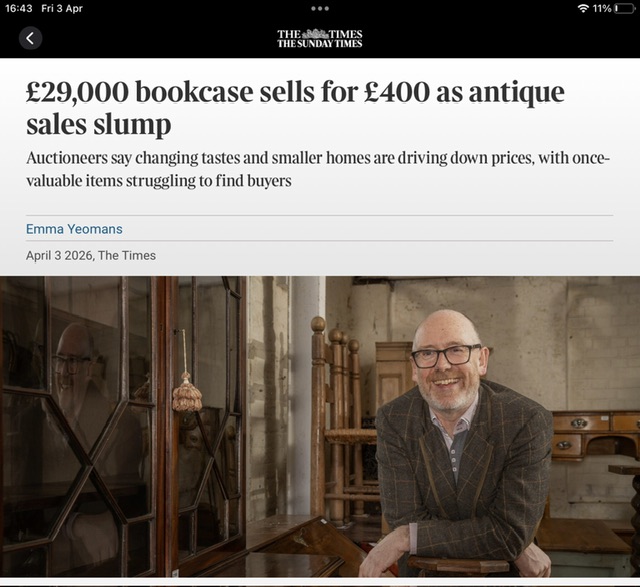Tap the clock showing 16:43

(x=18, y=9)
